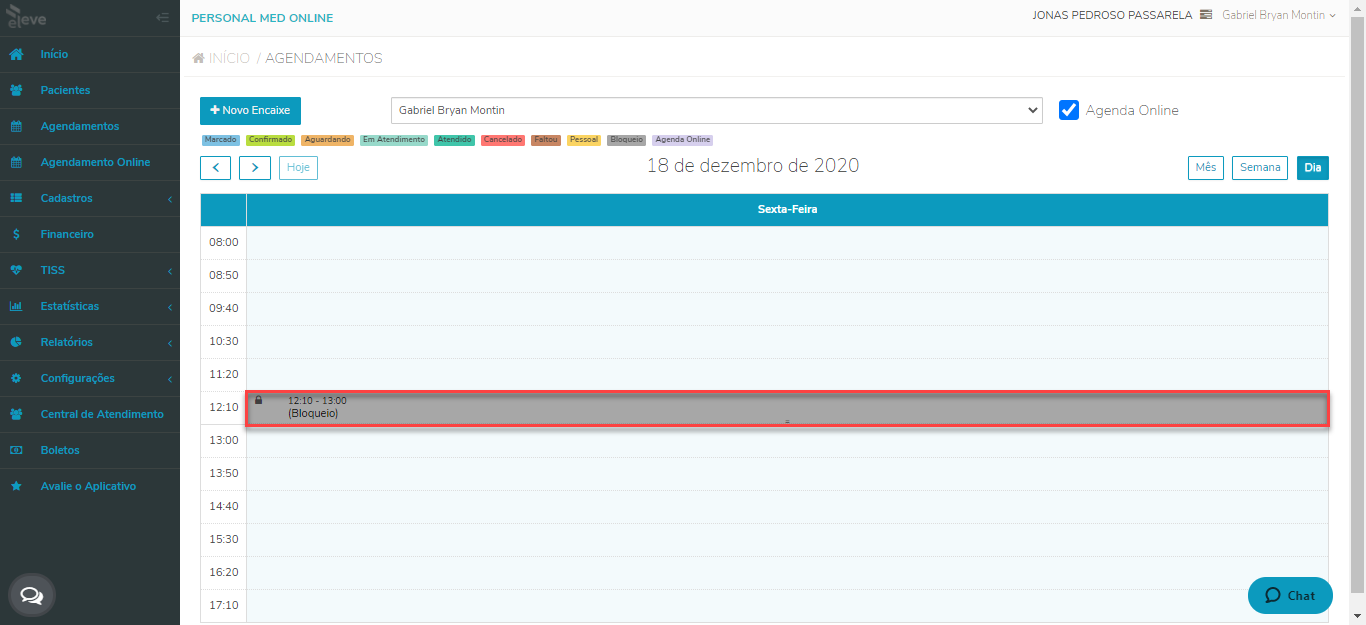Uncheck the Agenda Online checkbox
1366x625 pixels.
pyautogui.click(x=1069, y=110)
